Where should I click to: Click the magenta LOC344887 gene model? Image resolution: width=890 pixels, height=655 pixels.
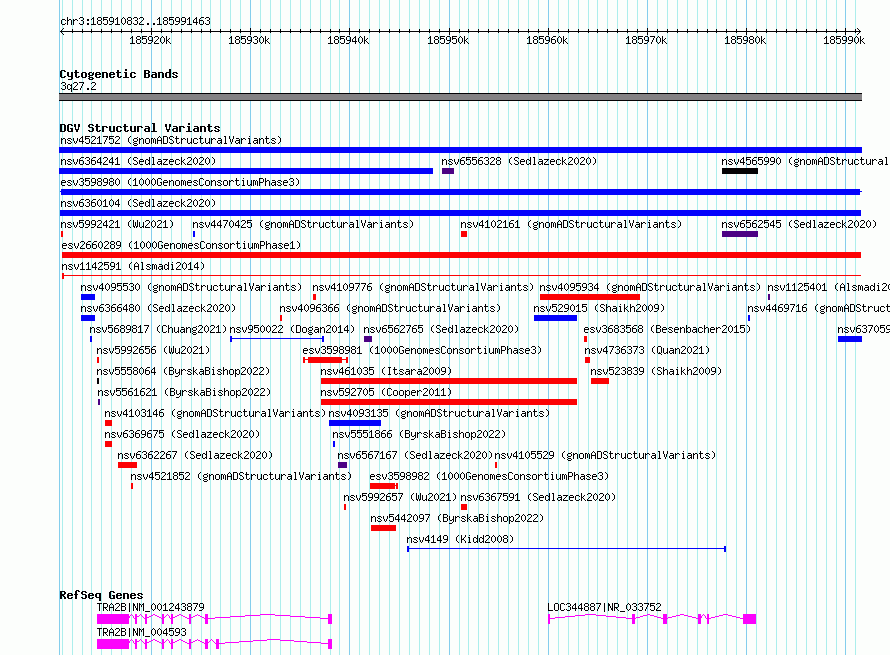pos(652,619)
